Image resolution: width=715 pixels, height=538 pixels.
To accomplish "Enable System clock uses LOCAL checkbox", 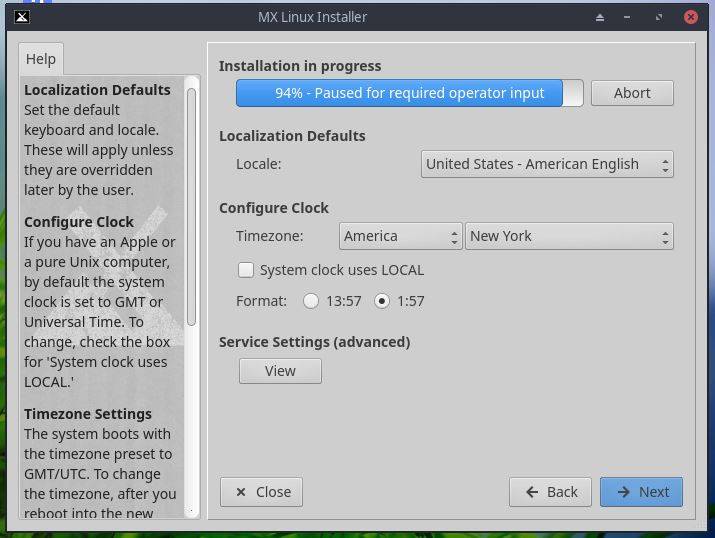I will click(x=246, y=270).
